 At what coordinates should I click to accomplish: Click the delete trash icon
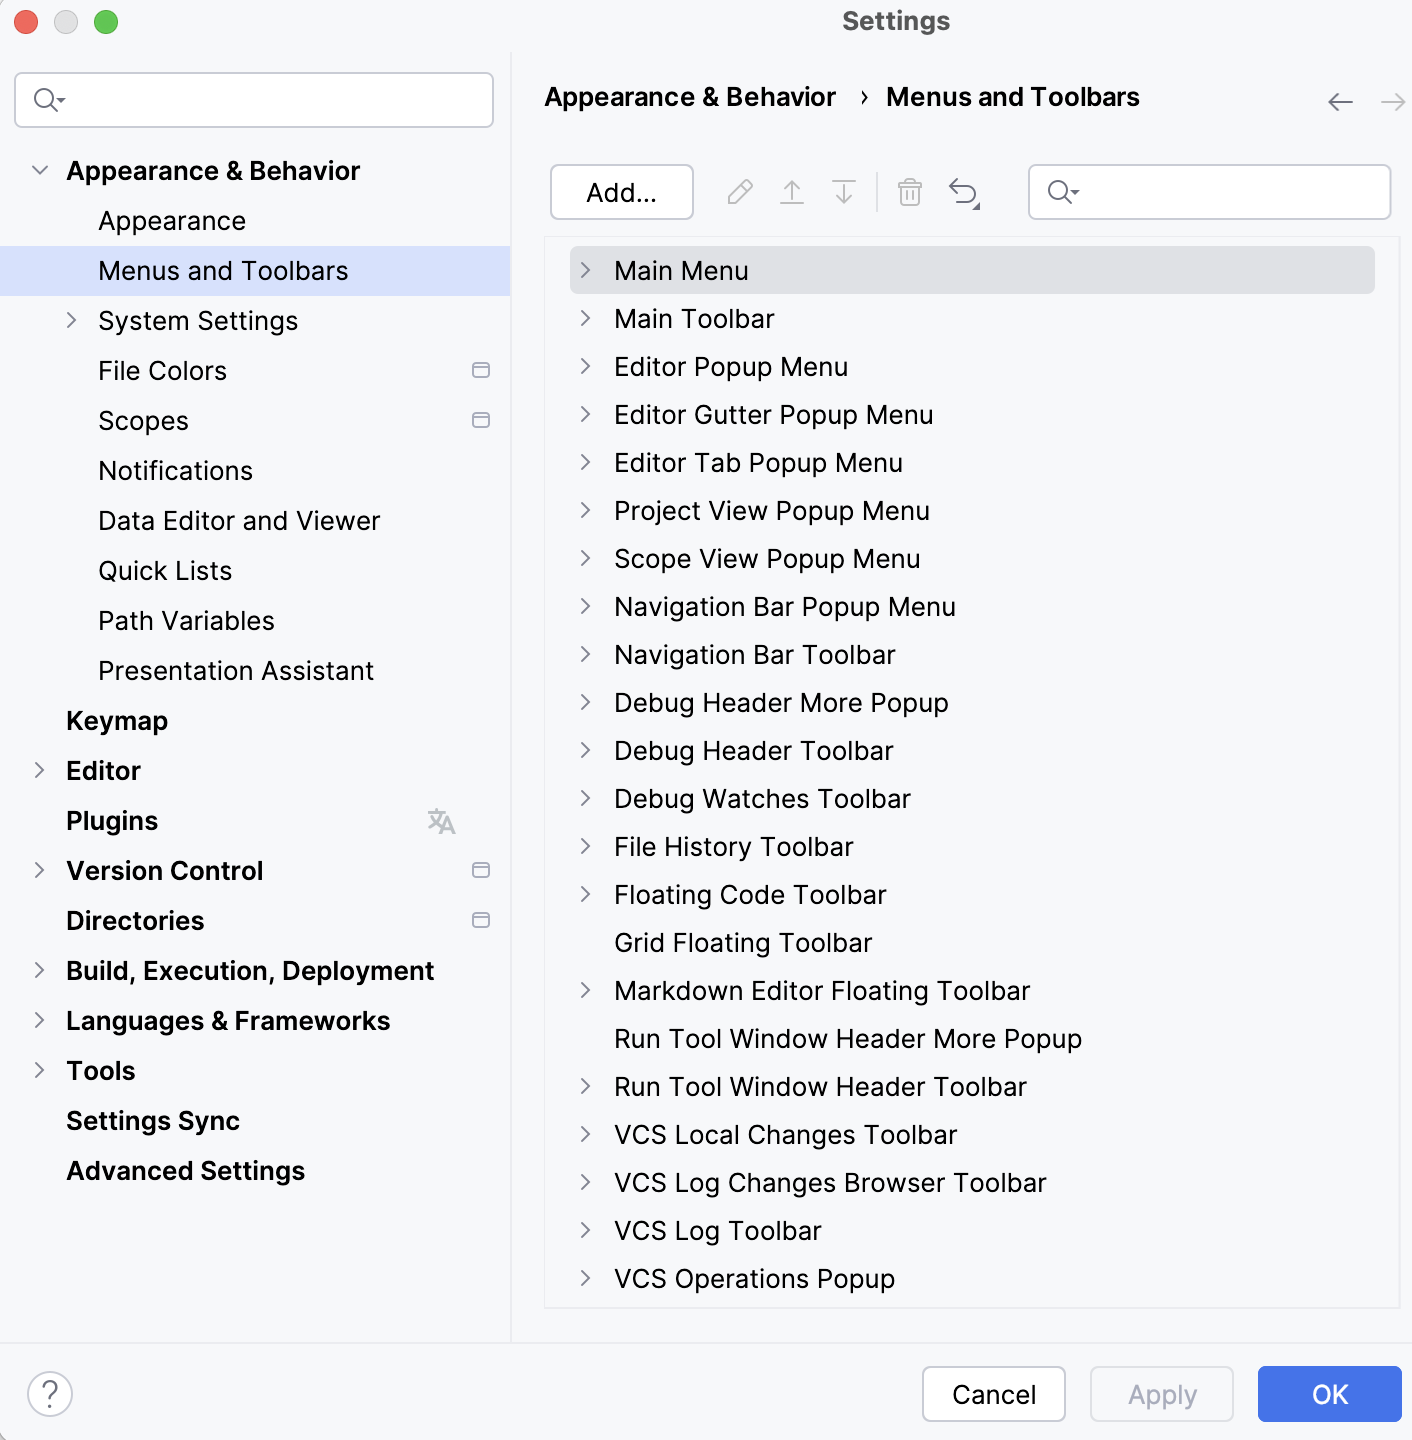910,192
